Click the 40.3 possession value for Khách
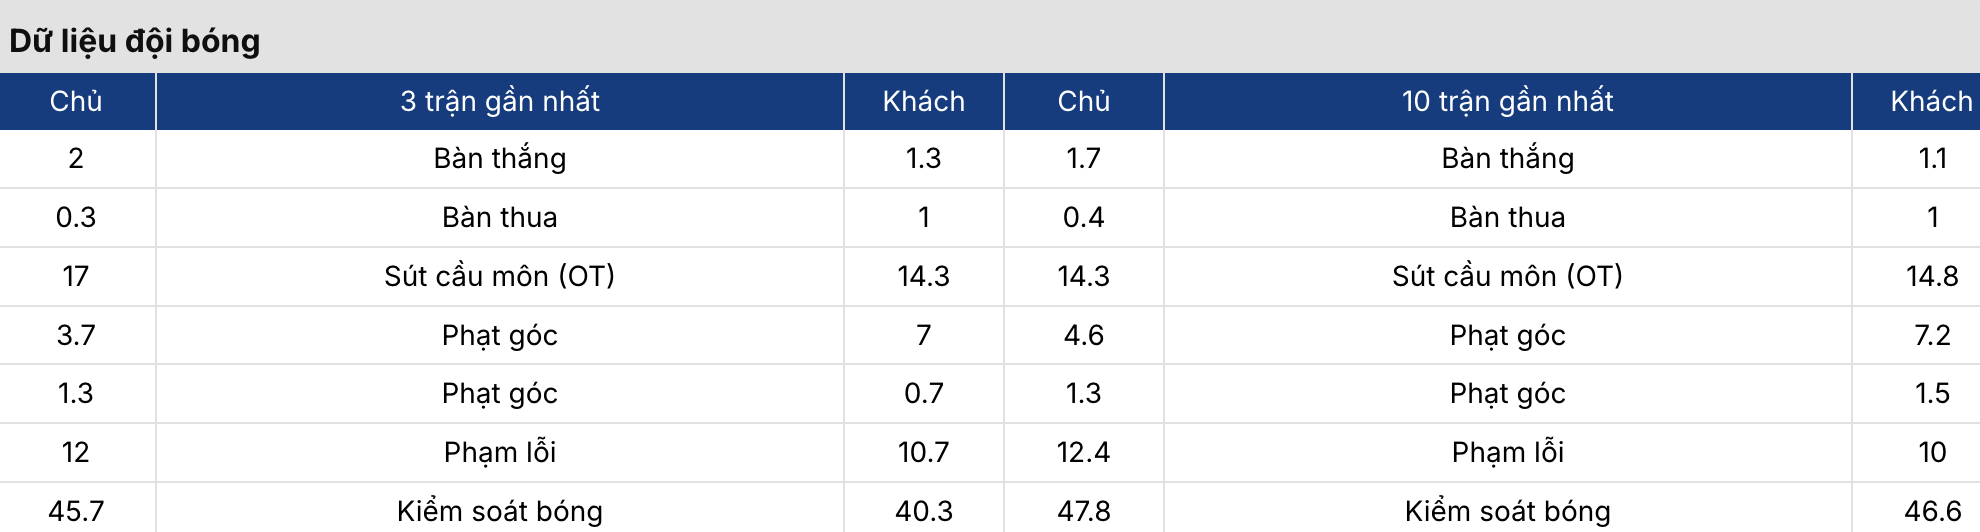This screenshot has width=1980, height=532. coord(924,511)
